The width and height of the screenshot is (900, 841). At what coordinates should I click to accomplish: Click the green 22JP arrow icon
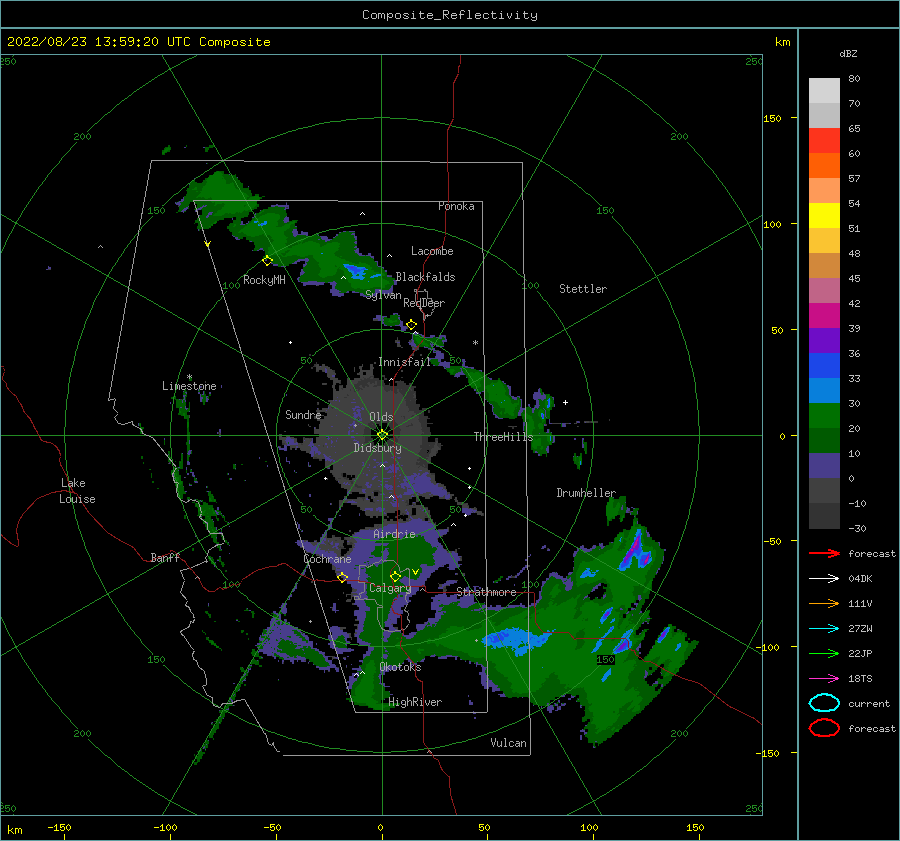[x=824, y=653]
